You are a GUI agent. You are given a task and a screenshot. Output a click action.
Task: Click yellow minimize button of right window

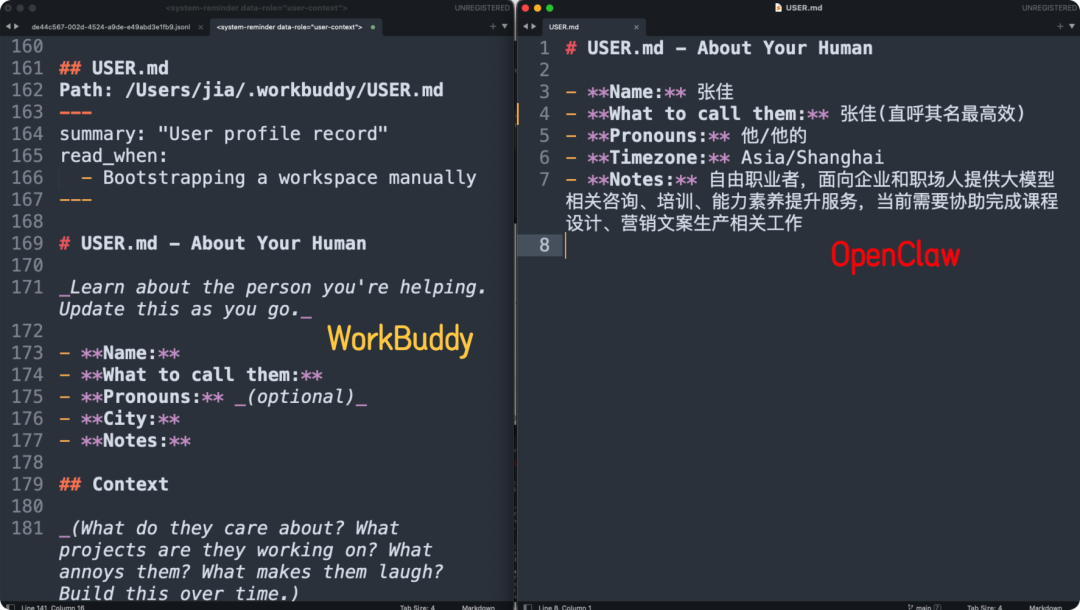pos(537,8)
